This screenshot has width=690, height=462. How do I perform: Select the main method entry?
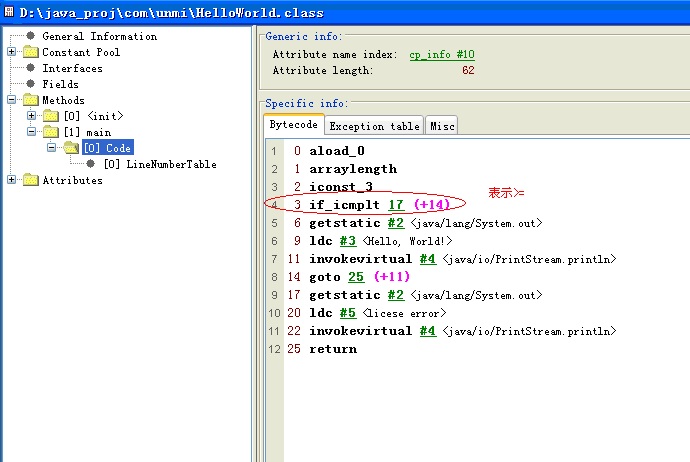(87, 132)
